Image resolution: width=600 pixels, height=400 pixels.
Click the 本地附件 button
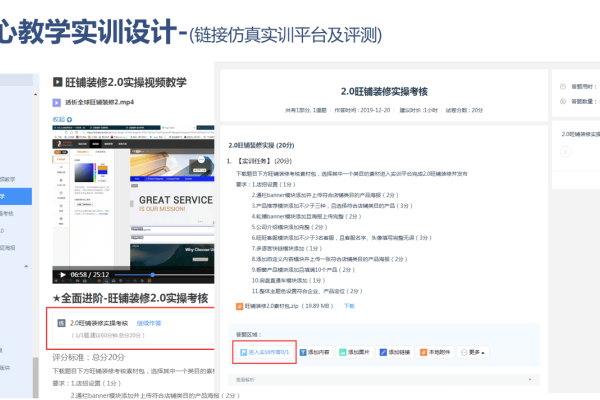435,352
